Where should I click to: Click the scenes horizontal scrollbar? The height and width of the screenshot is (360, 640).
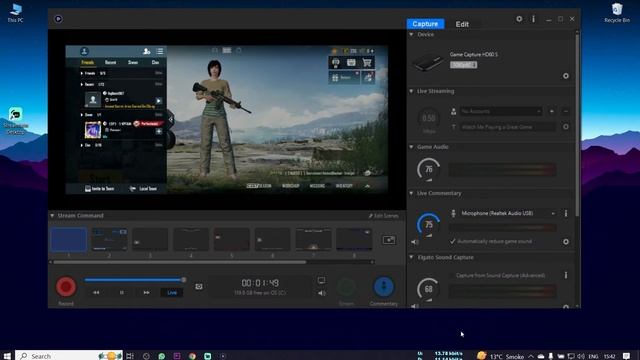coord(180,262)
